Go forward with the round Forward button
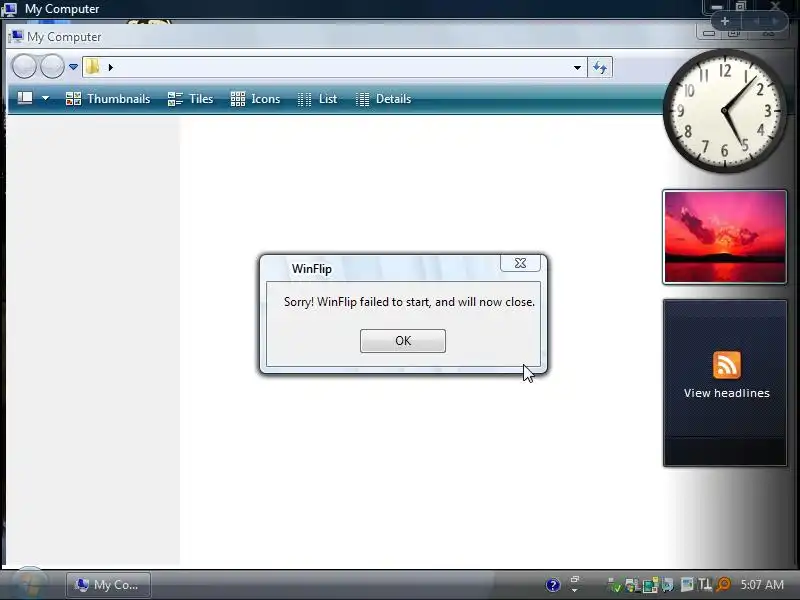 52,66
